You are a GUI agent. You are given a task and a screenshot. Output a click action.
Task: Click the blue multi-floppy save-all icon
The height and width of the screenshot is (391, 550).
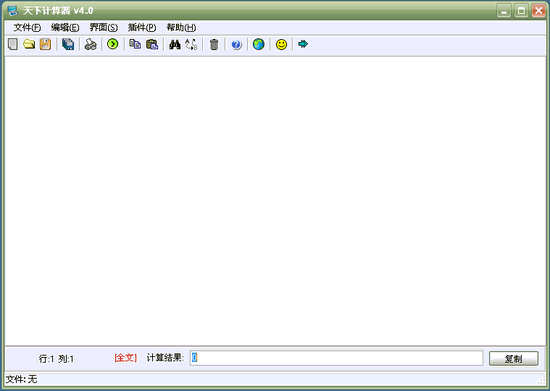68,44
